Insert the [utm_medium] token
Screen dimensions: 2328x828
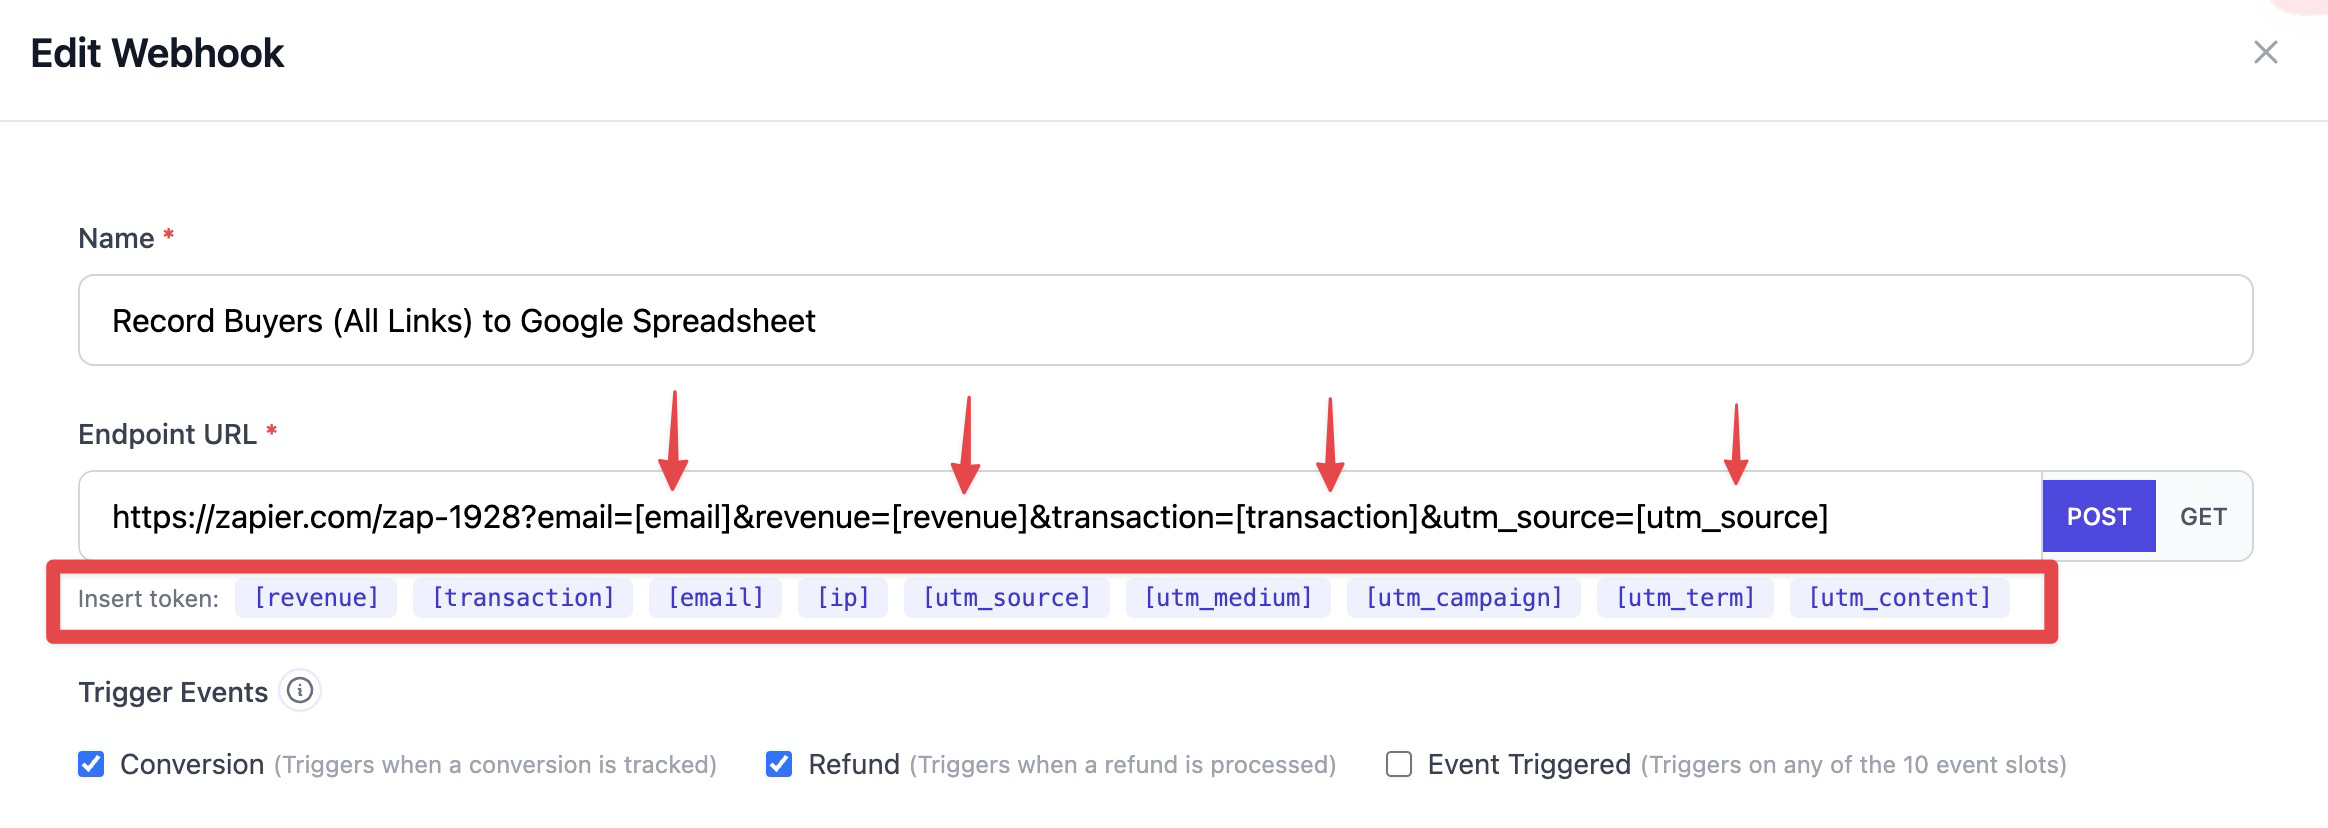coord(1228,598)
